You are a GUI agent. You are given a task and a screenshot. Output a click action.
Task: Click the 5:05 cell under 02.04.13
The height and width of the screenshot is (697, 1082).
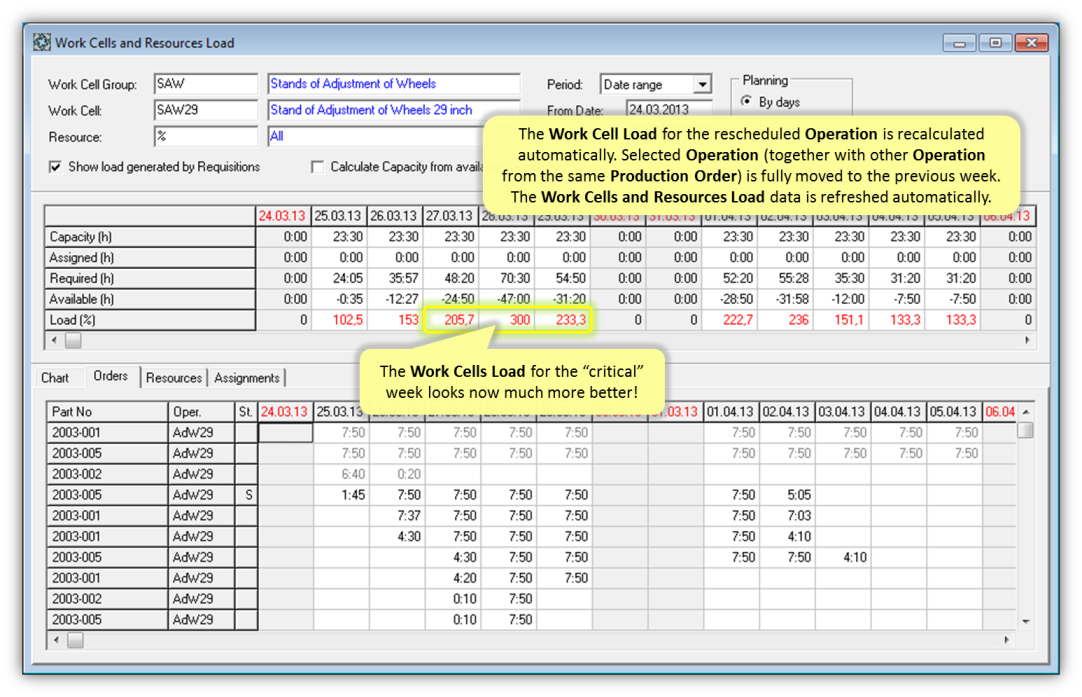(x=787, y=495)
